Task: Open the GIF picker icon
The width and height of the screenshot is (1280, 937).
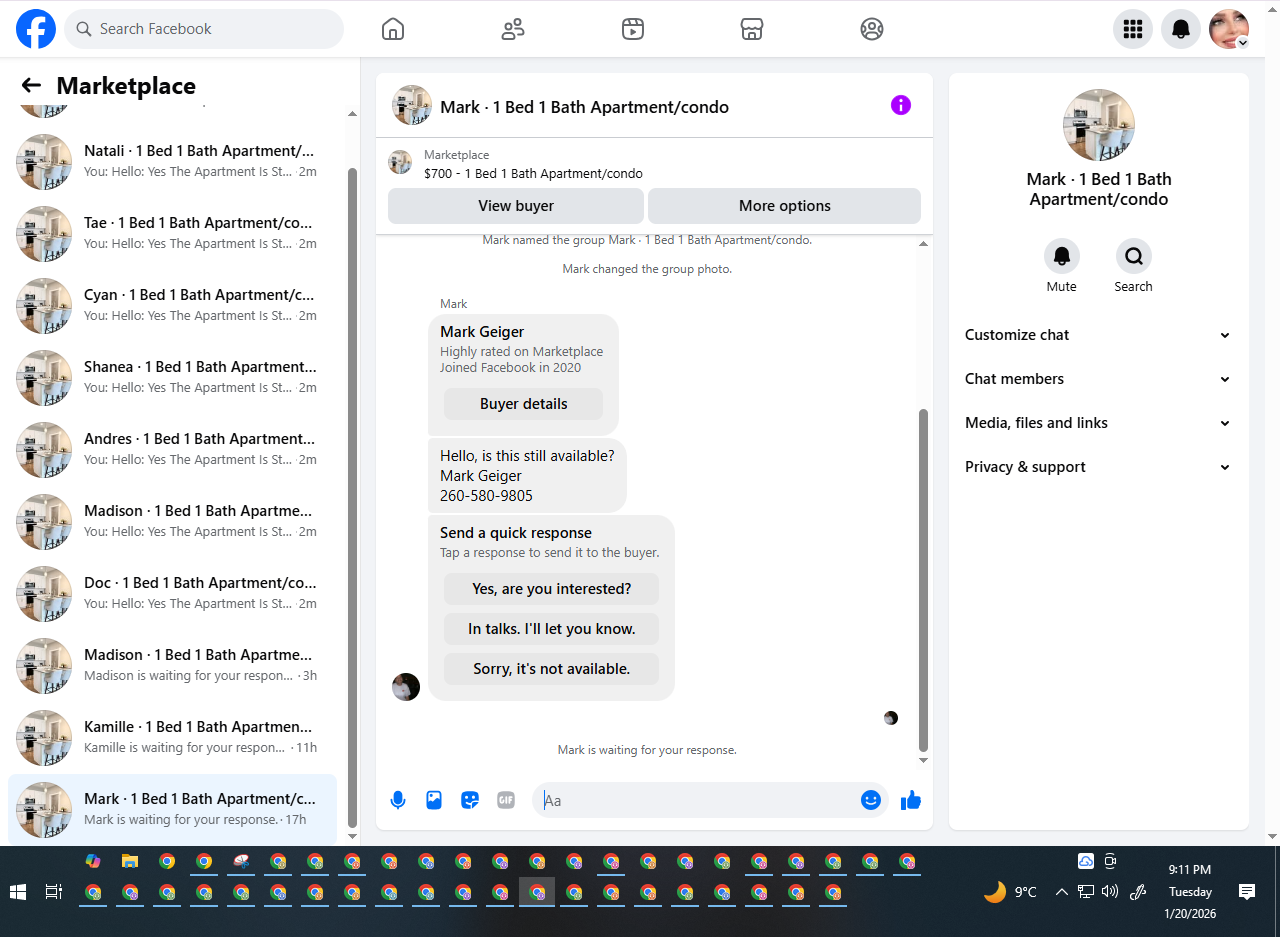Action: click(x=506, y=800)
